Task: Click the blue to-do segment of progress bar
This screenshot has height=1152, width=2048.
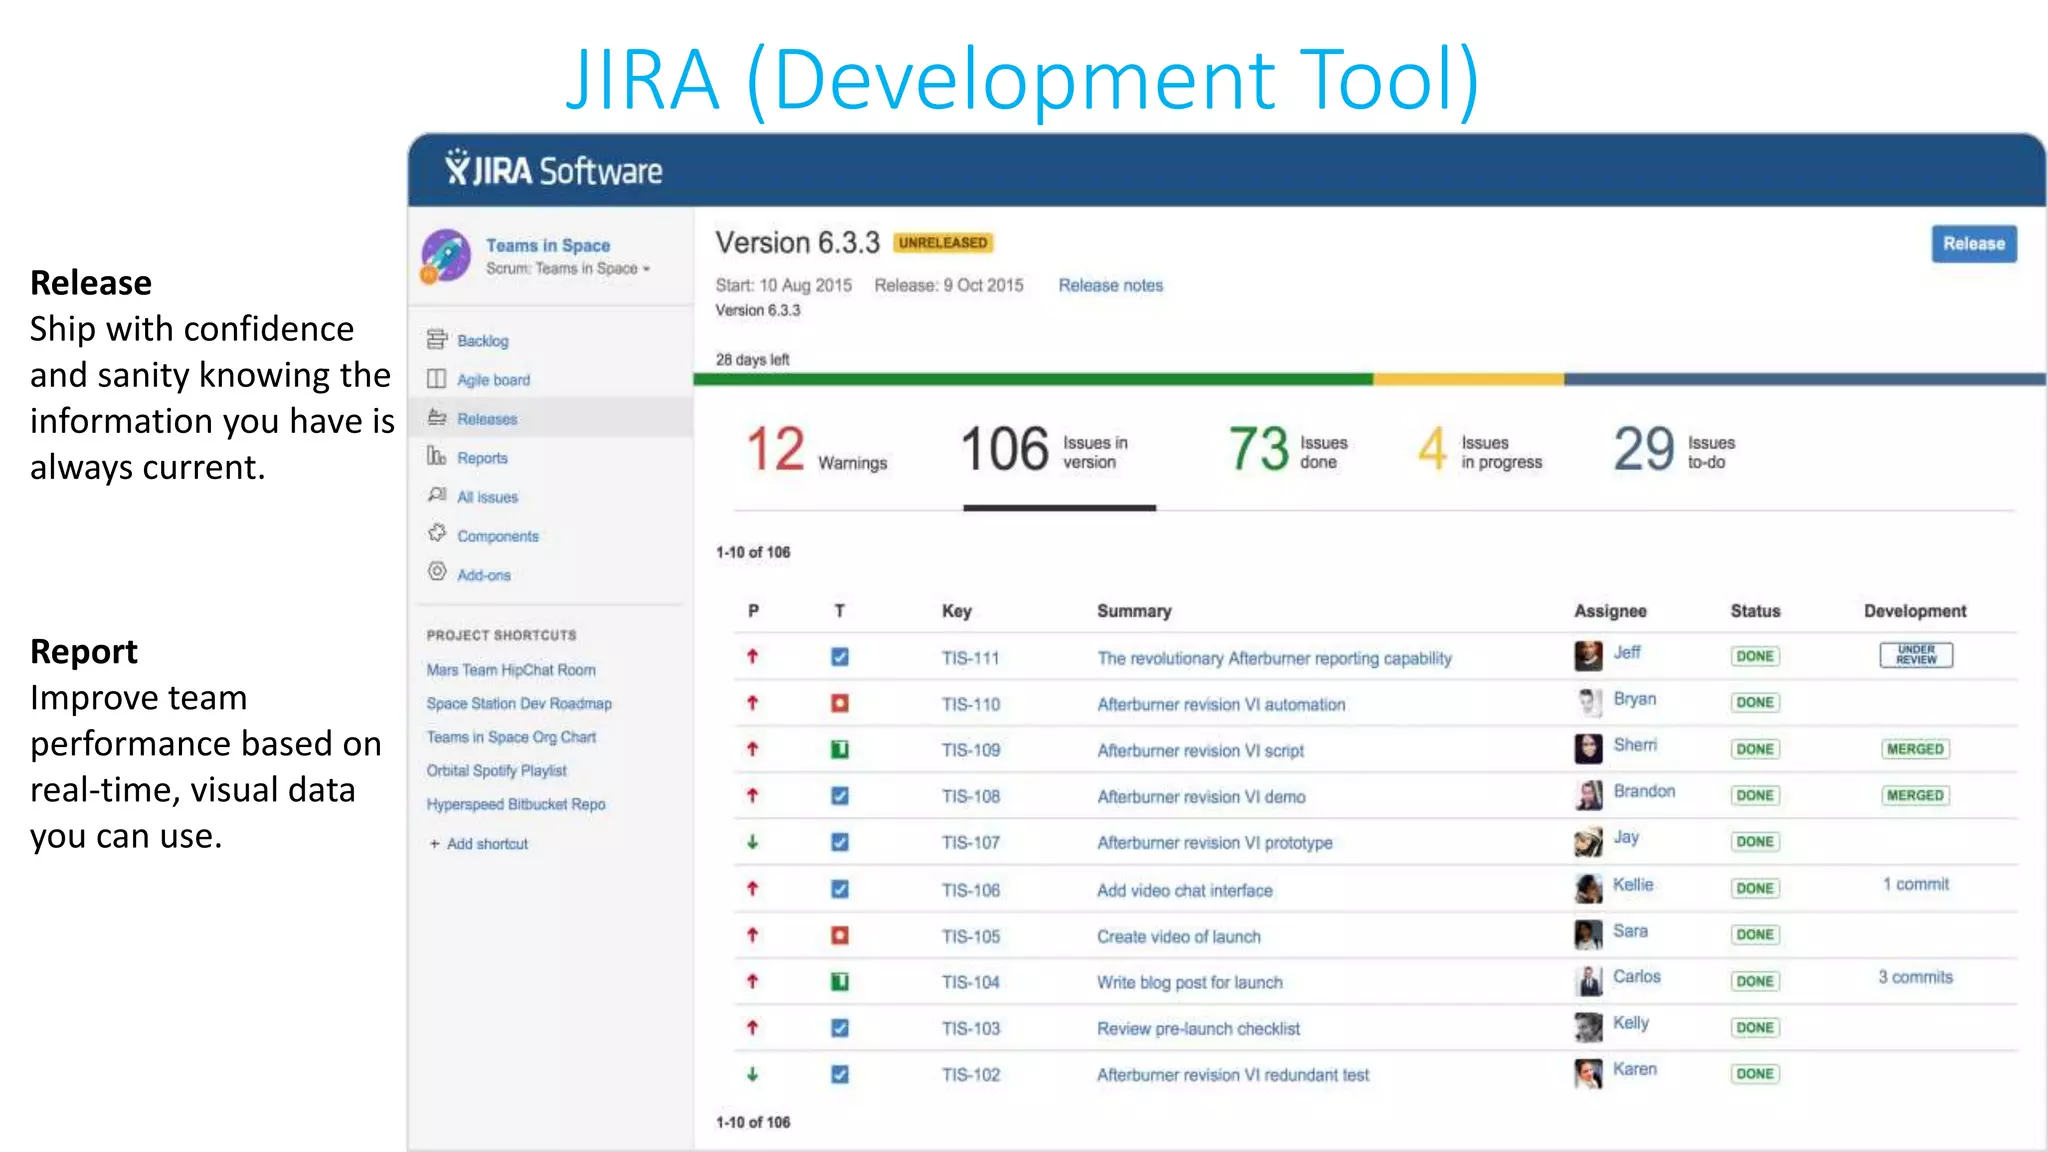Action: click(1804, 379)
